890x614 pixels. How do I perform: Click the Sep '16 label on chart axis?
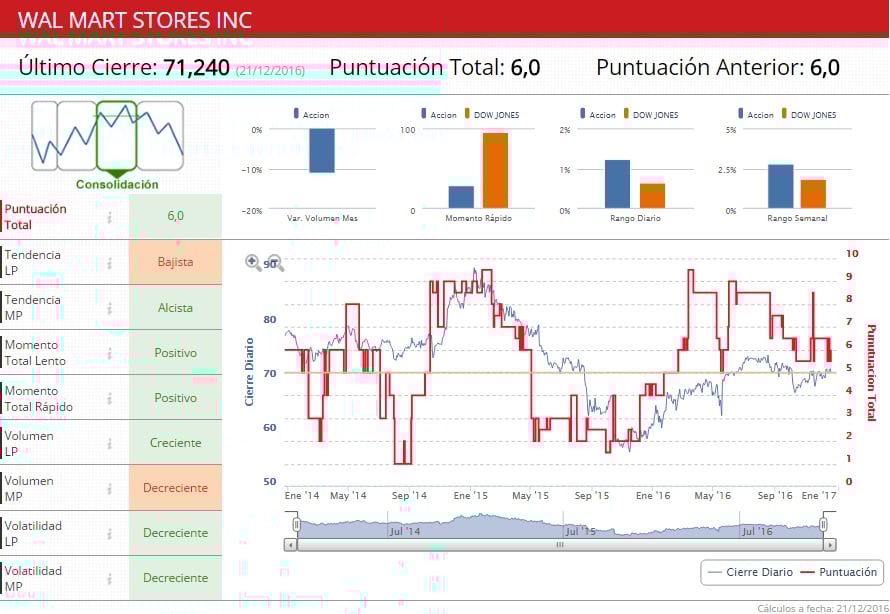[775, 495]
